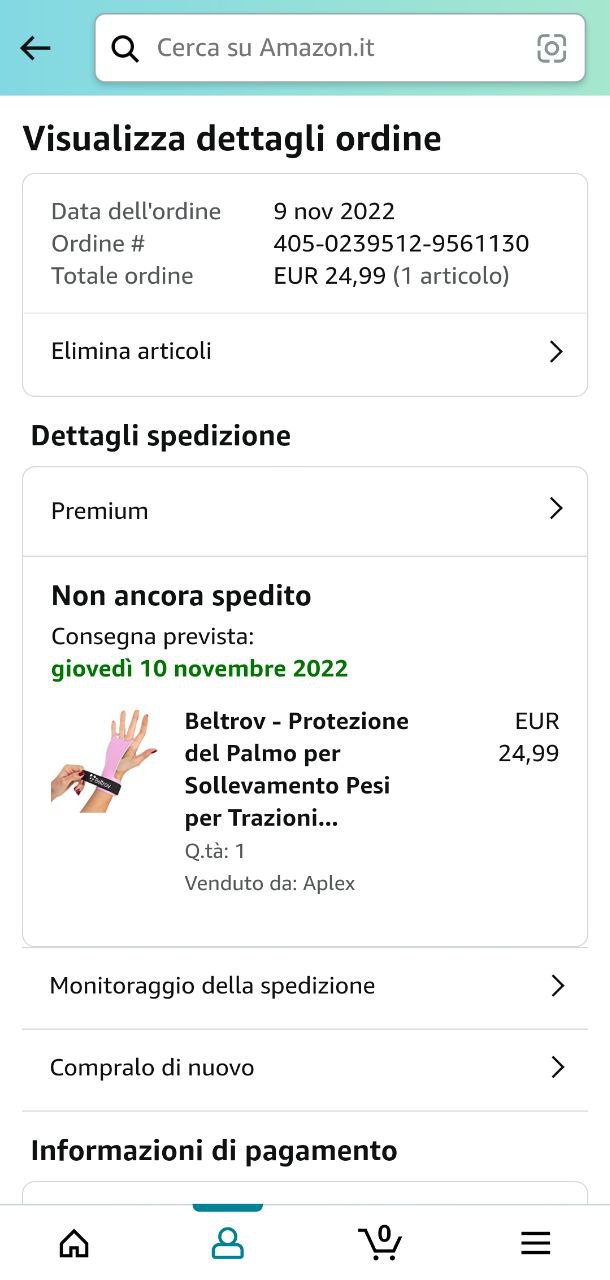Open the account profile icon

(x=228, y=1243)
